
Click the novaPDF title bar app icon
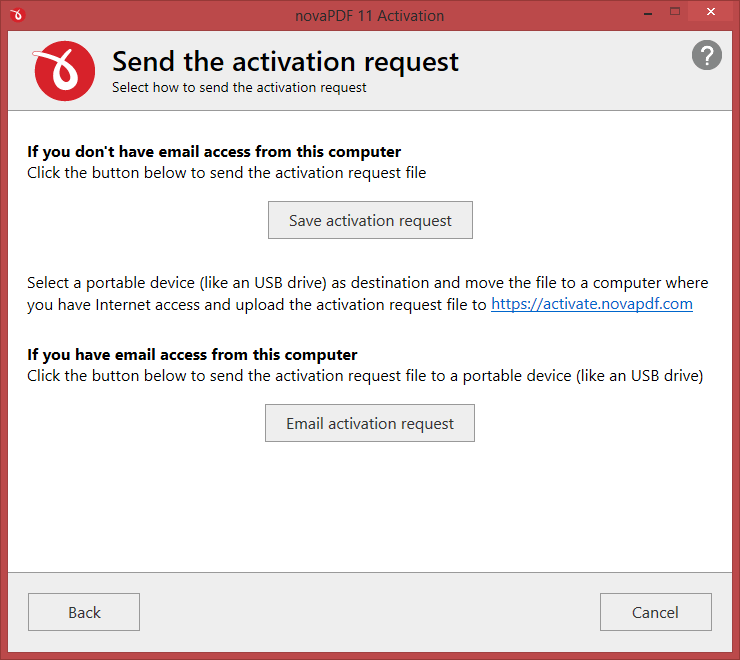tap(17, 15)
